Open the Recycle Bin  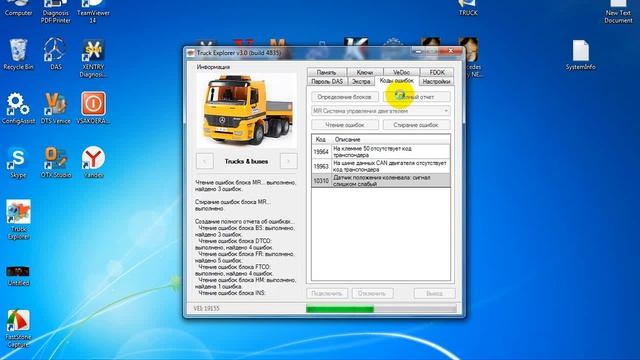pyautogui.click(x=18, y=55)
